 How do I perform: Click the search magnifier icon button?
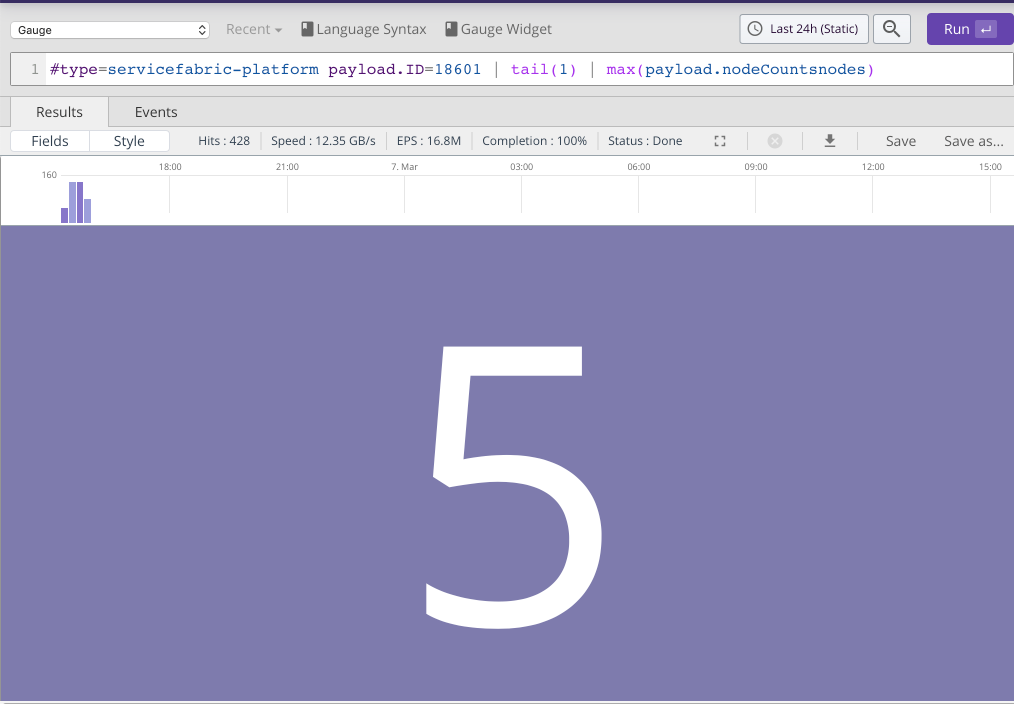point(891,29)
